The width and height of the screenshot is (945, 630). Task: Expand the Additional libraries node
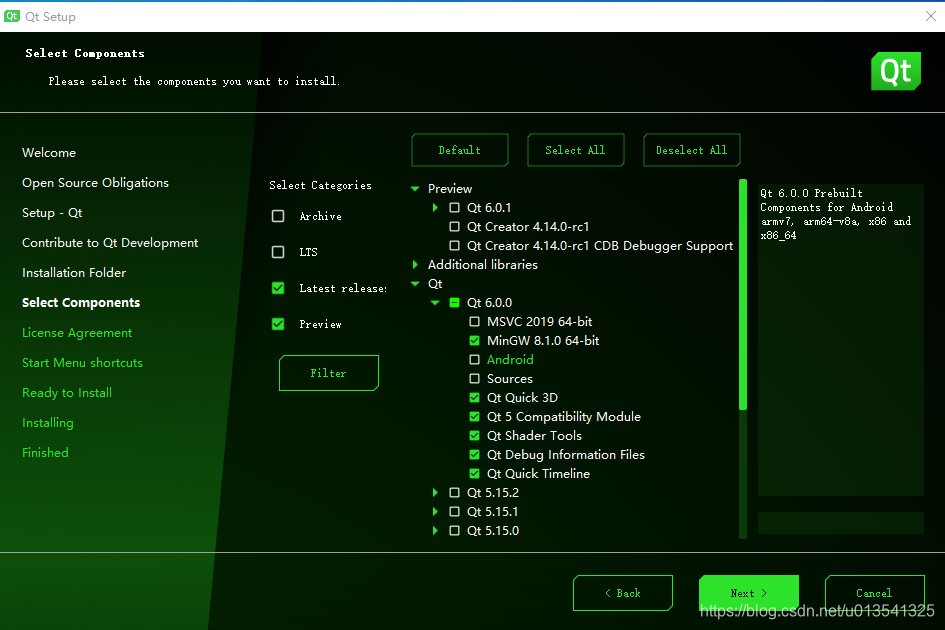(415, 265)
